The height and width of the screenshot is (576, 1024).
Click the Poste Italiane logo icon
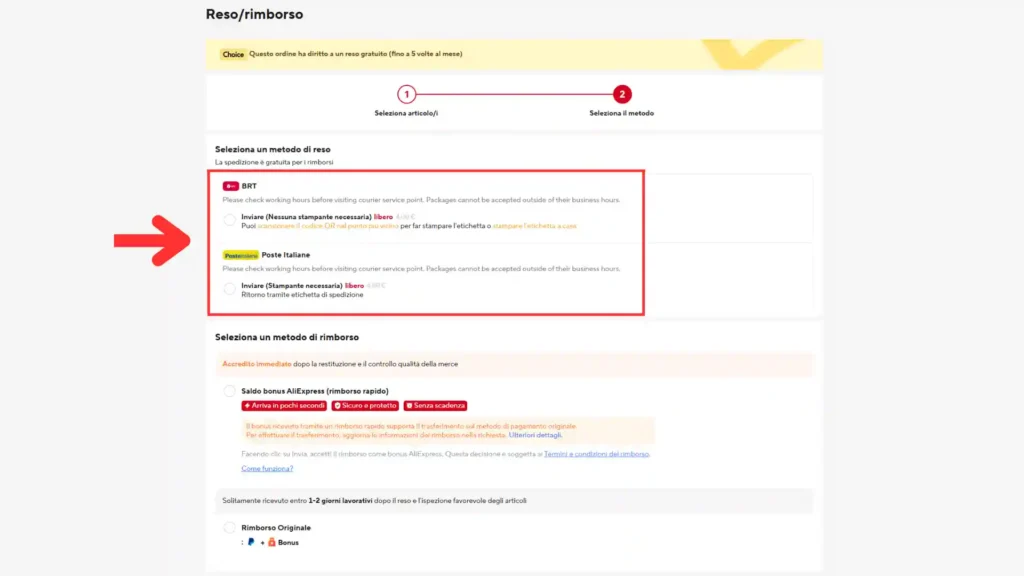tap(240, 255)
